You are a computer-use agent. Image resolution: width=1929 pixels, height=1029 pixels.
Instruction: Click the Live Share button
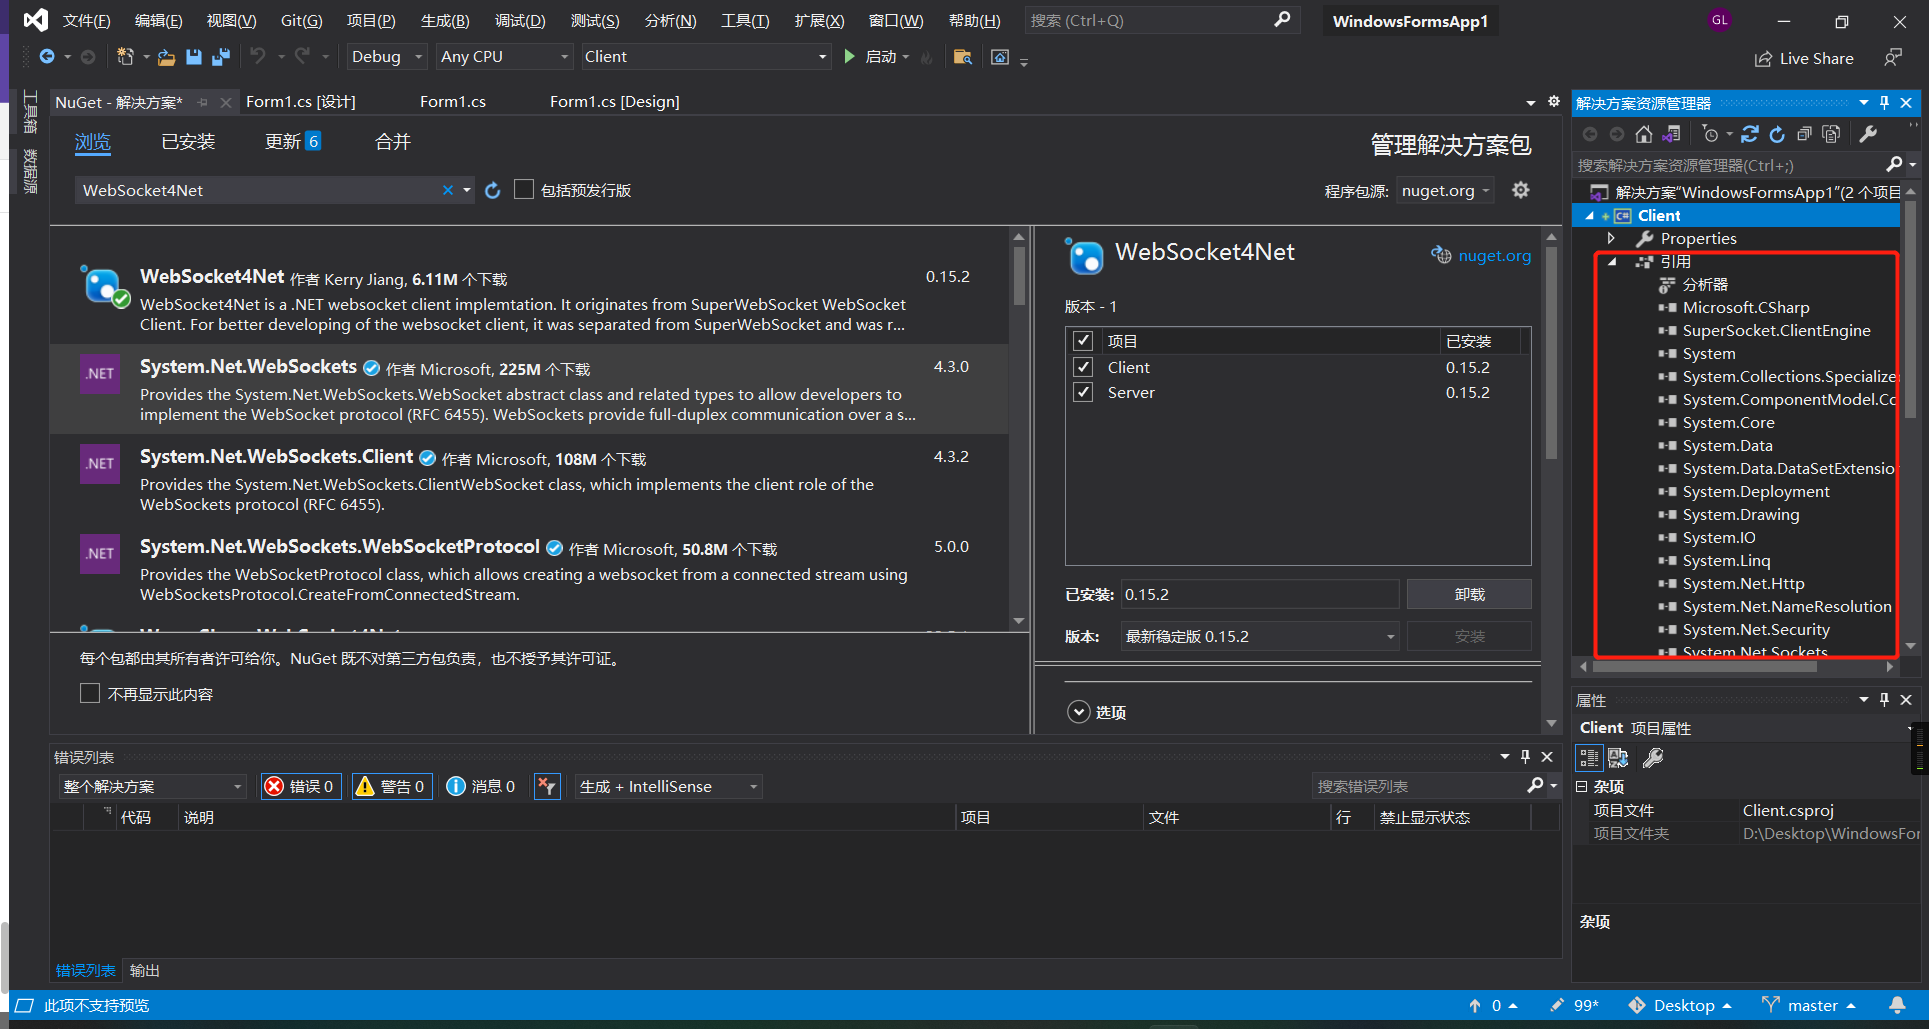(1804, 58)
